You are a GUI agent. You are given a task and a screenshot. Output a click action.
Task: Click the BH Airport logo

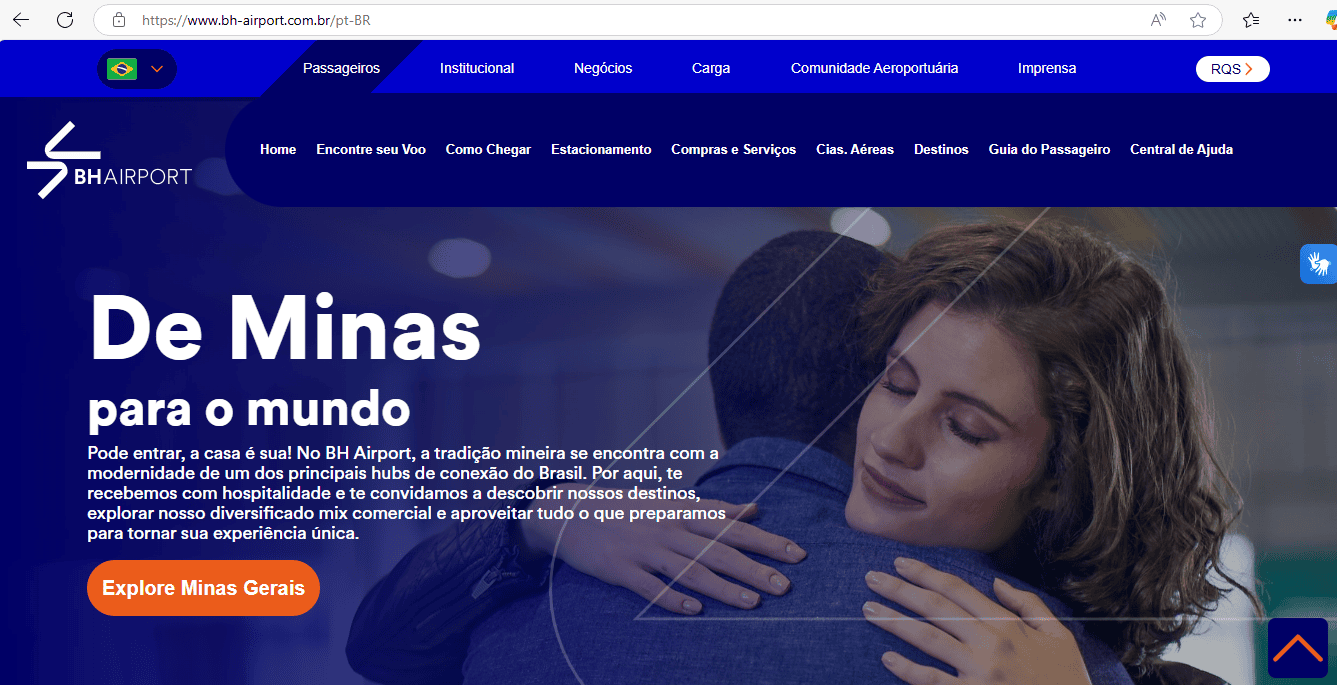pos(109,160)
